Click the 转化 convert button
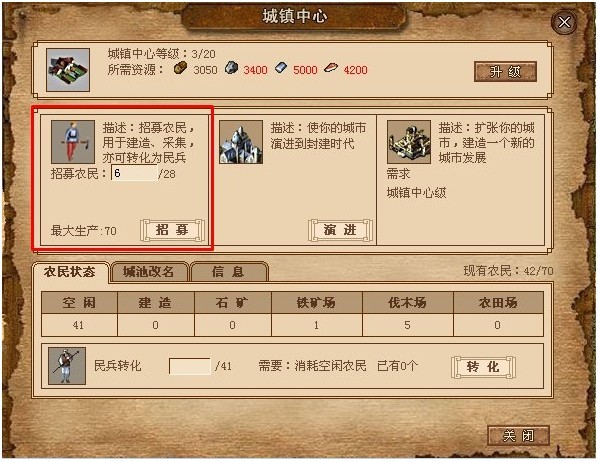598x461 pixels. (x=483, y=367)
